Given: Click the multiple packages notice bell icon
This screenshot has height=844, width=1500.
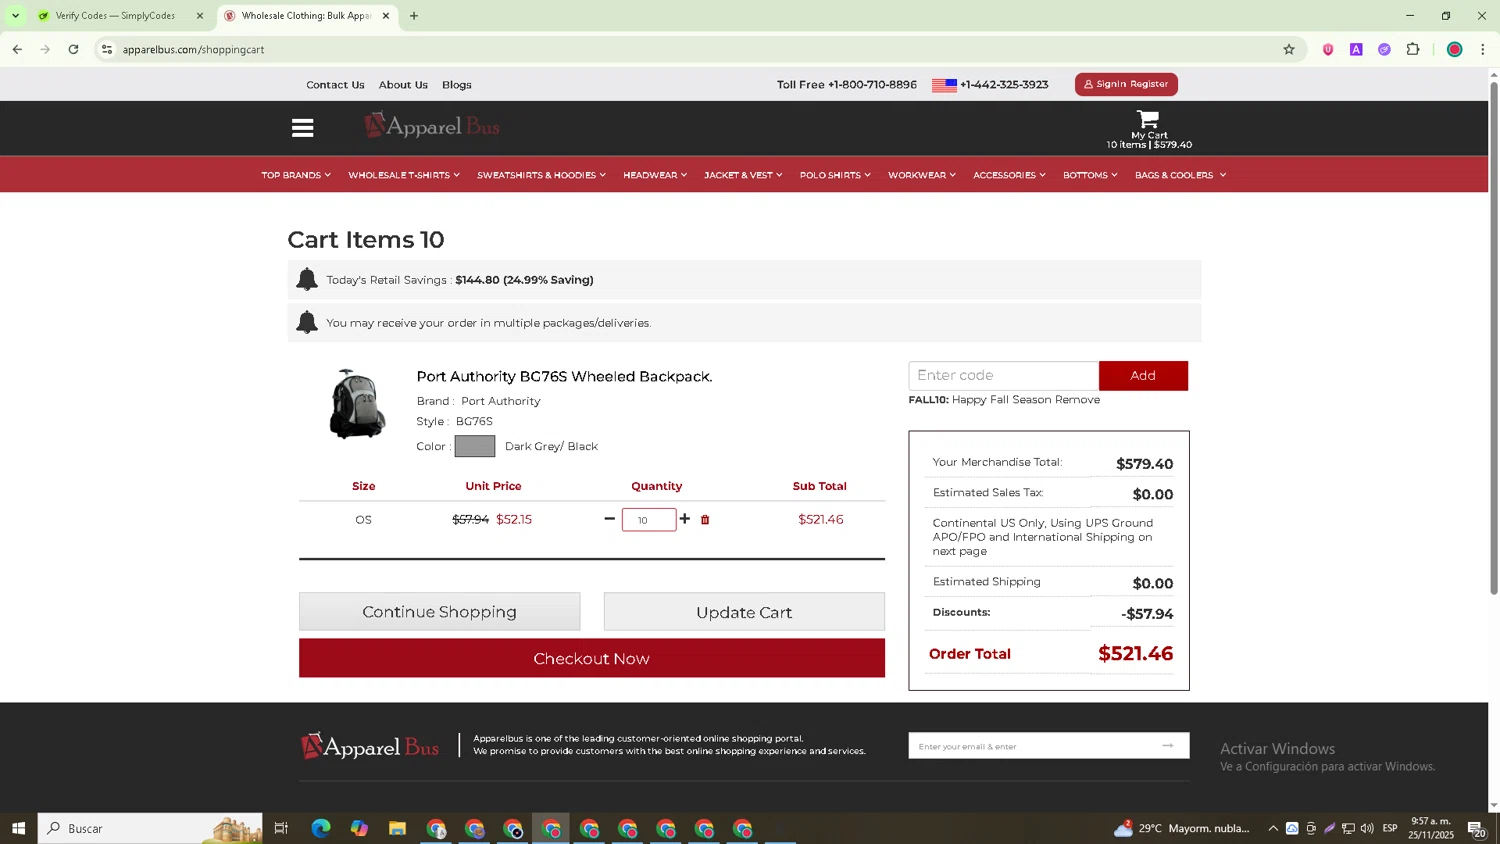Looking at the screenshot, I should click(x=307, y=322).
